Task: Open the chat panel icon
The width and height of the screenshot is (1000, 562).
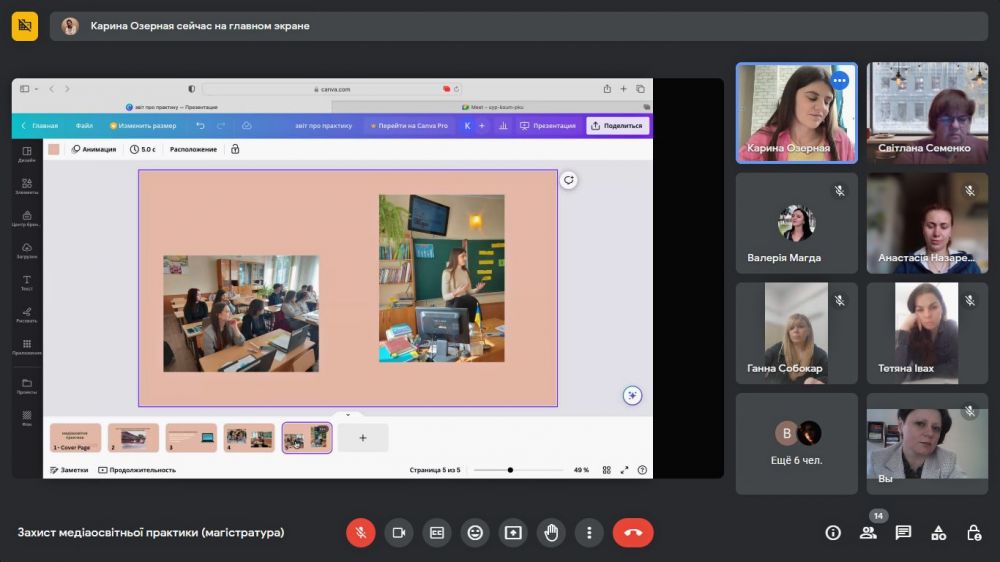Action: (x=903, y=533)
